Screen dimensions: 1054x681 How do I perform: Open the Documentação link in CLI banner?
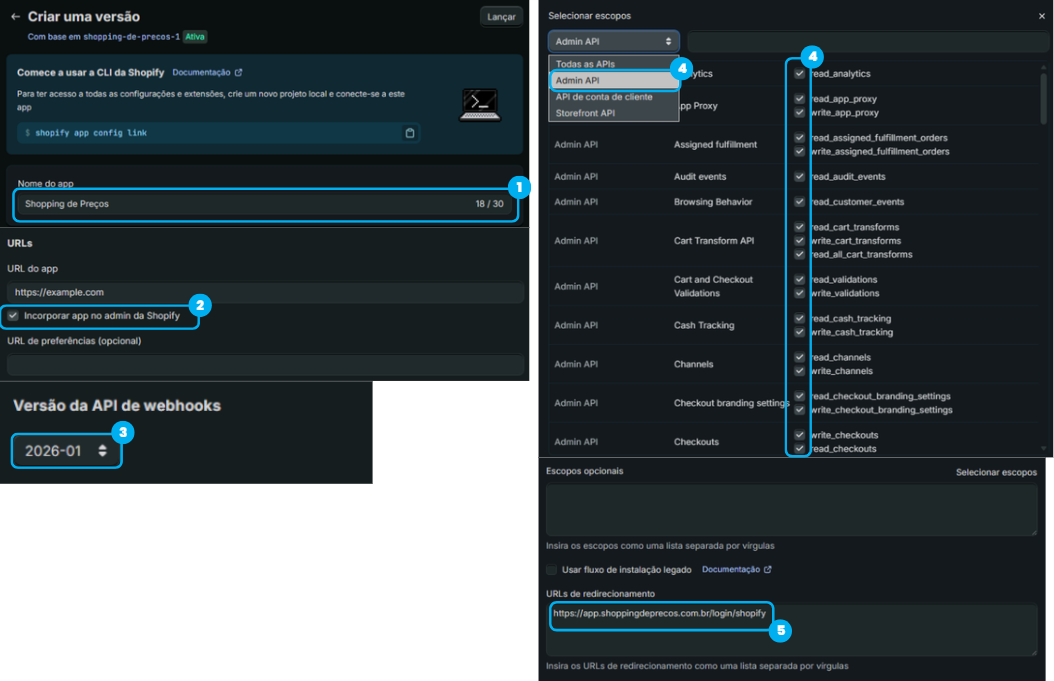pyautogui.click(x=201, y=73)
